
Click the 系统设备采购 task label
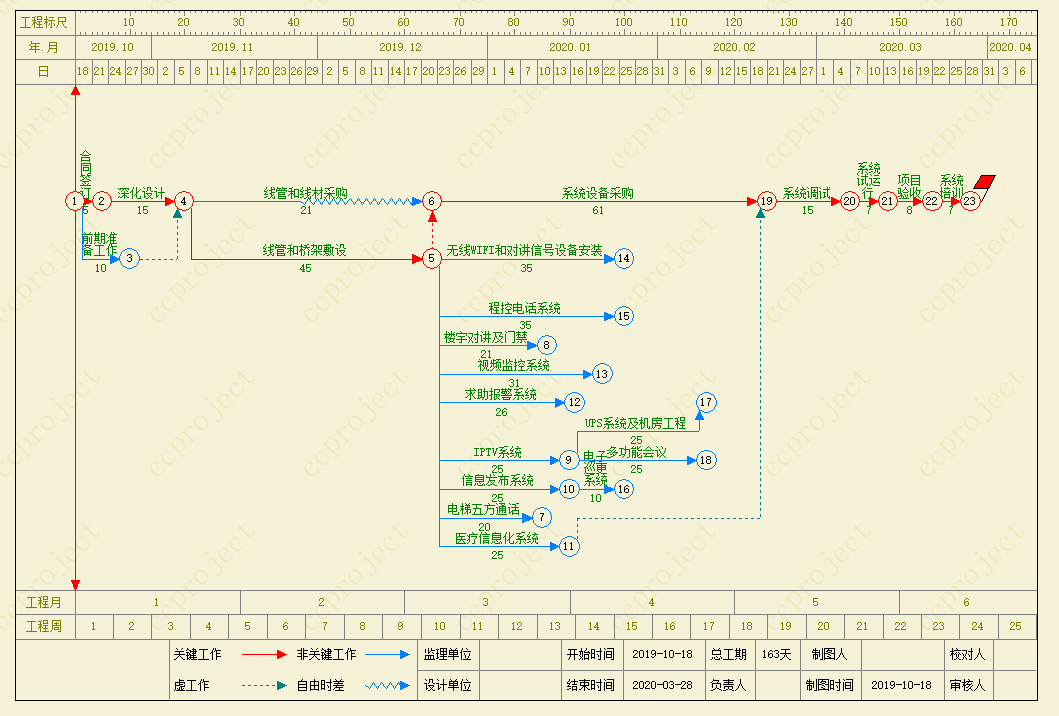coord(597,193)
